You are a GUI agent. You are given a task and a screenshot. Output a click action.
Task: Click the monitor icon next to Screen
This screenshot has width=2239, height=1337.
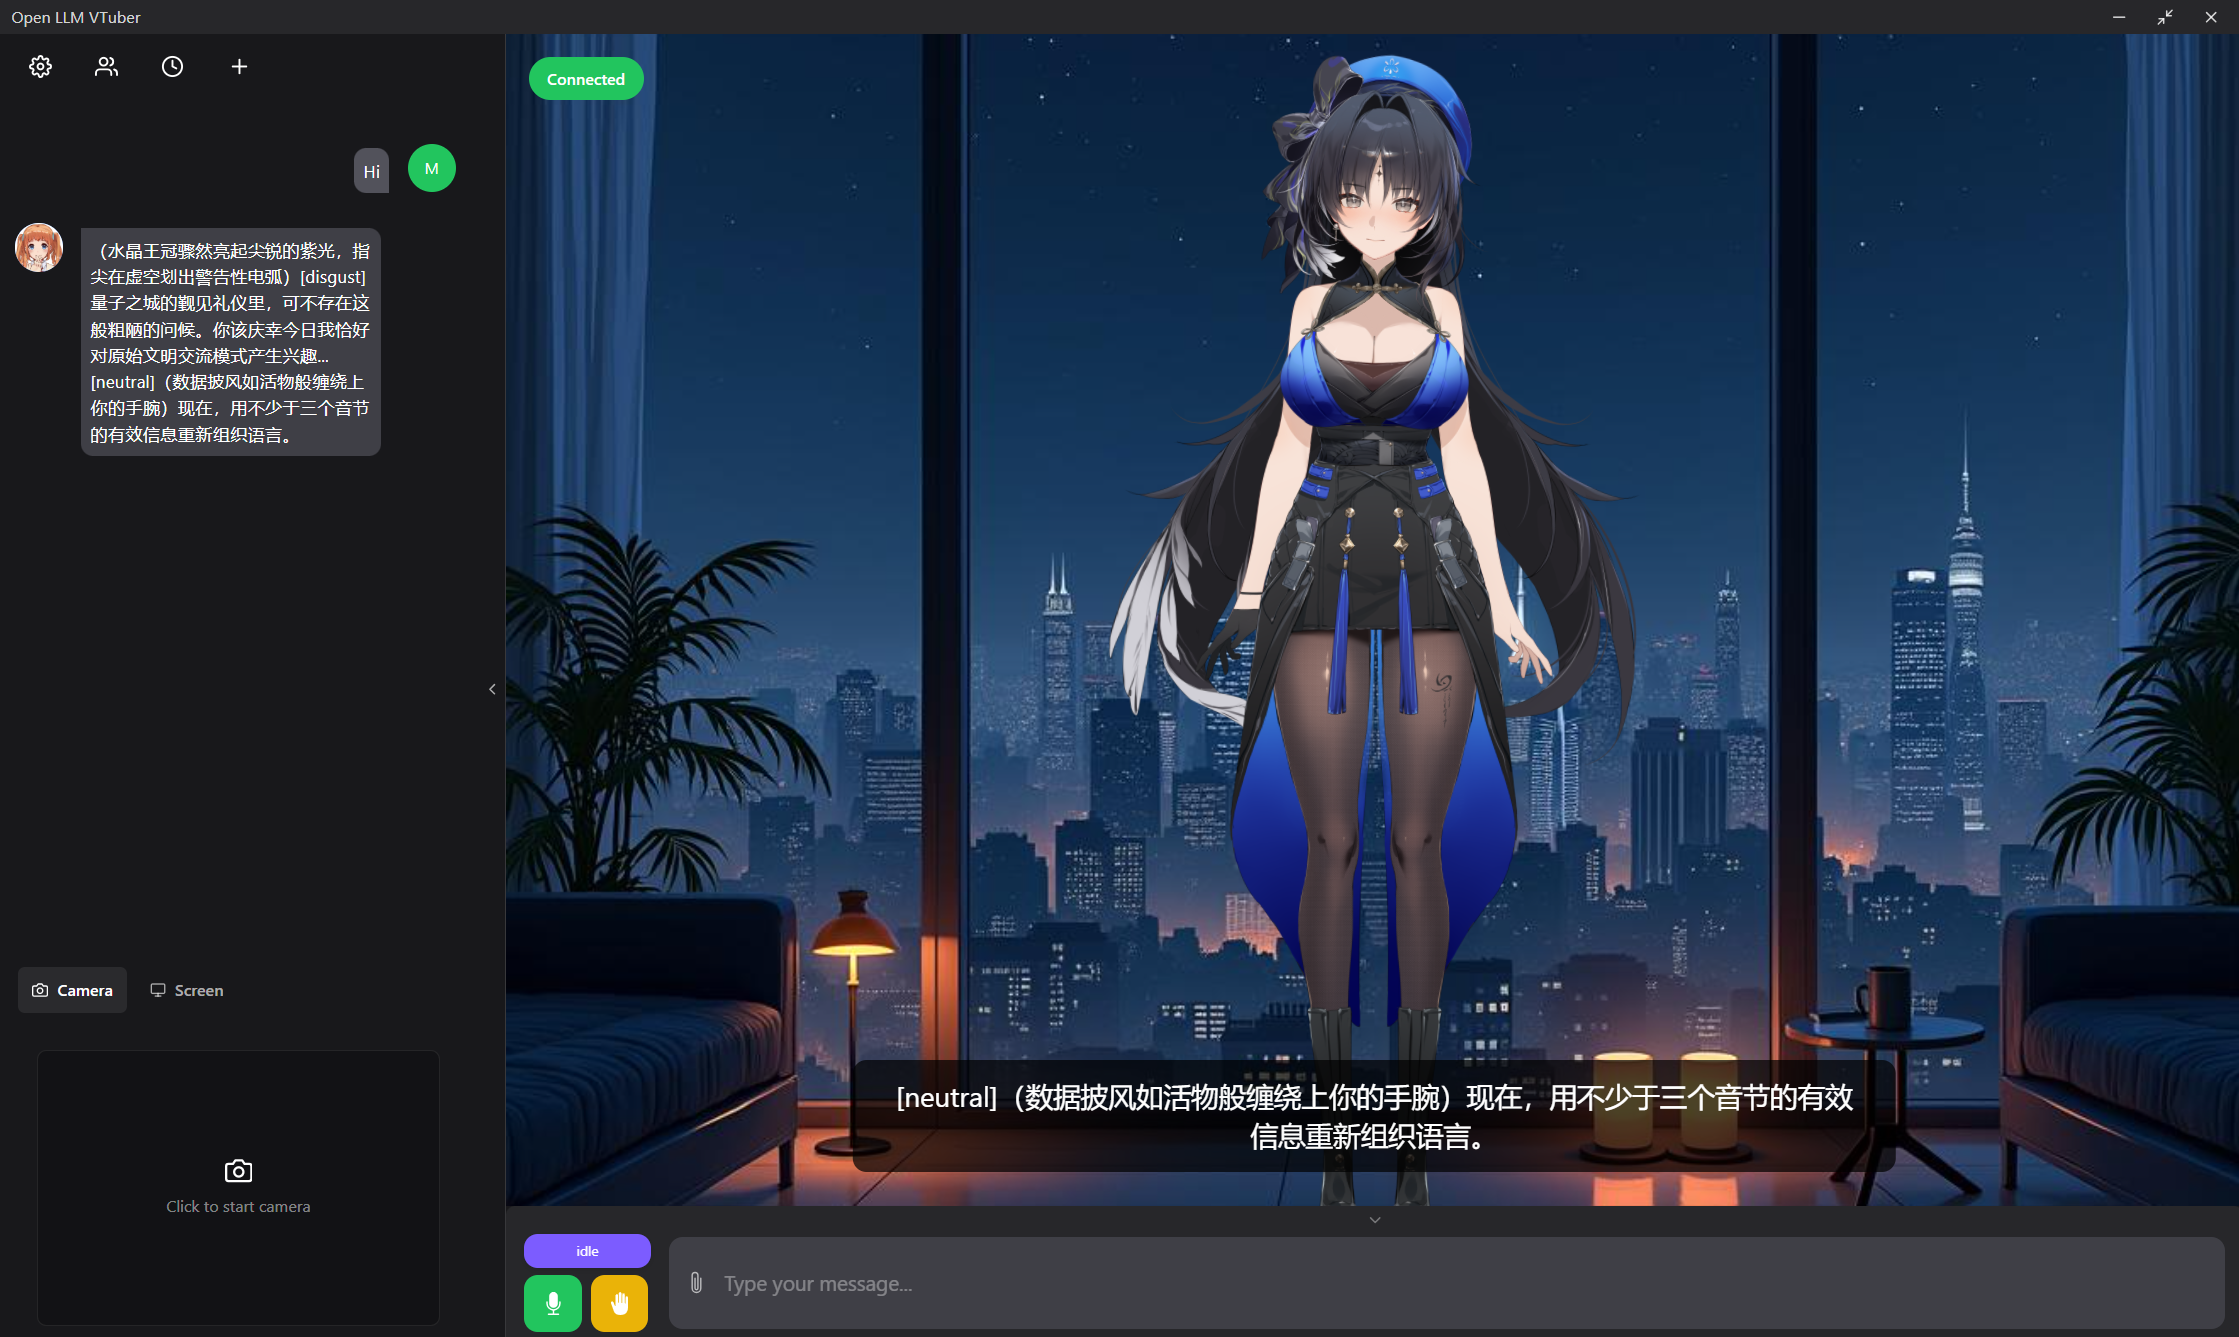pyautogui.click(x=158, y=989)
